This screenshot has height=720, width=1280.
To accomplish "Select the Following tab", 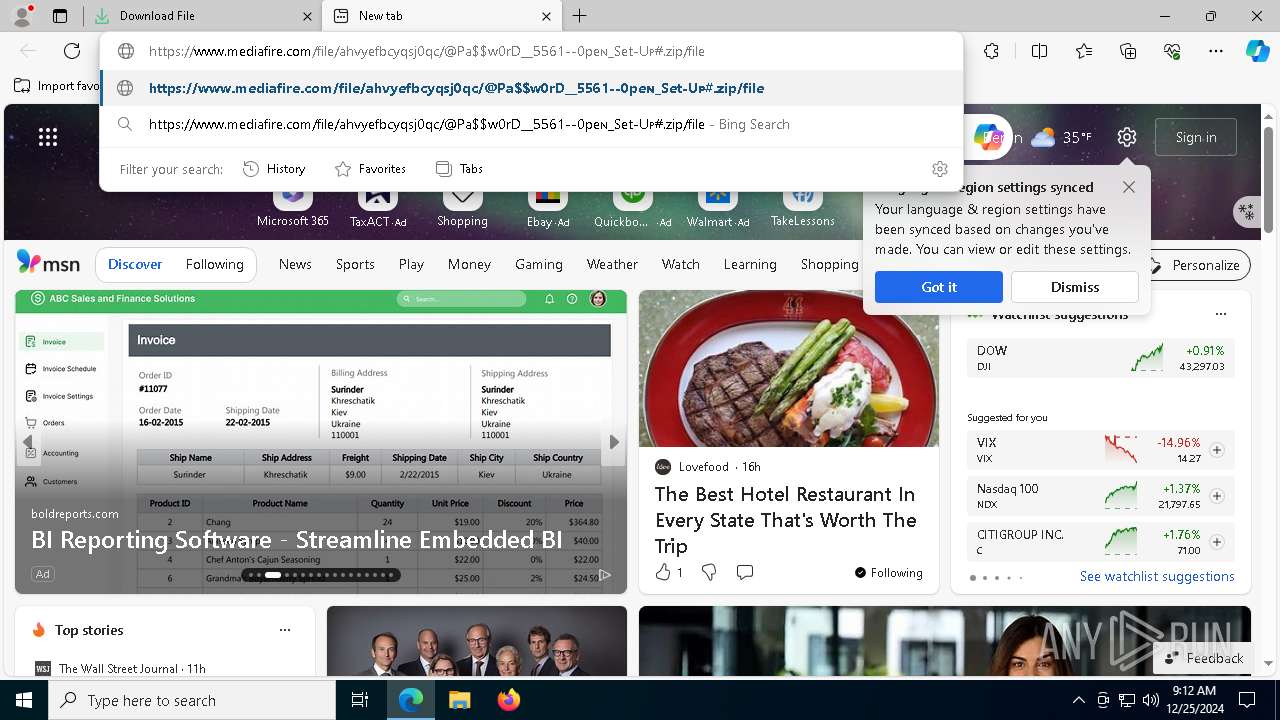I will tap(214, 264).
